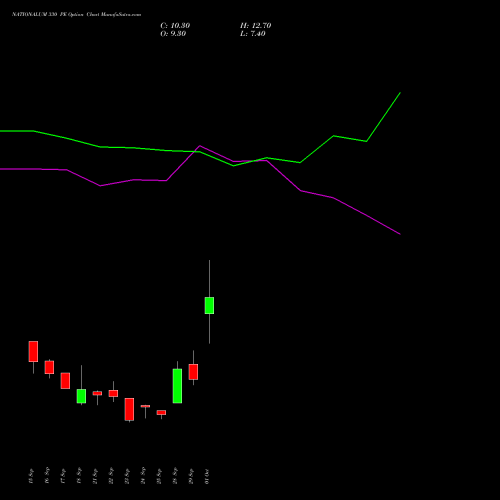500x500 pixels.
Task: Click the 25 Sep date label
Action: coord(159,476)
